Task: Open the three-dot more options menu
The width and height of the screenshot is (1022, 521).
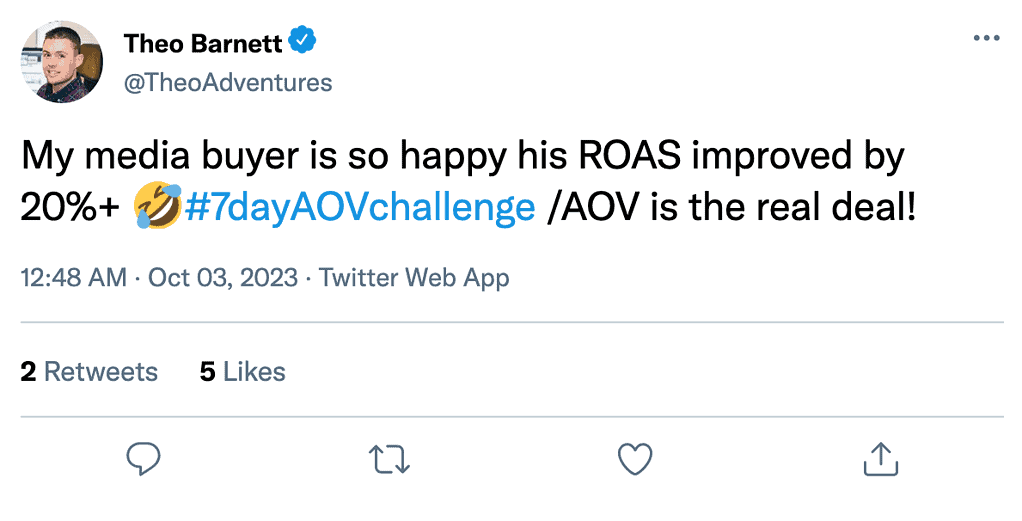Action: coord(985,38)
